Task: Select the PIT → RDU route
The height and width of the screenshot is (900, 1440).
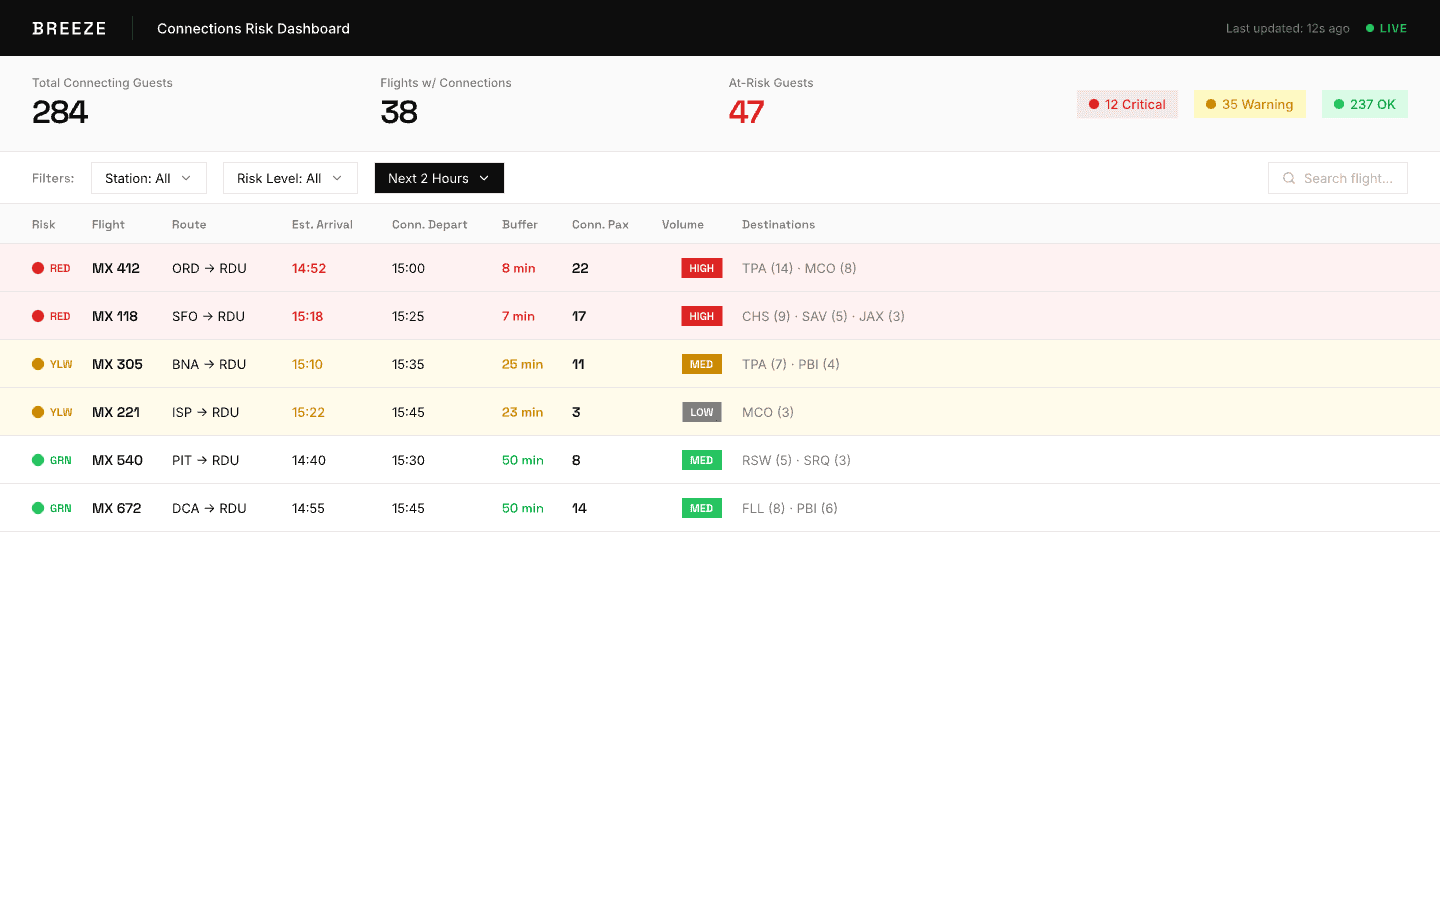Action: point(205,460)
